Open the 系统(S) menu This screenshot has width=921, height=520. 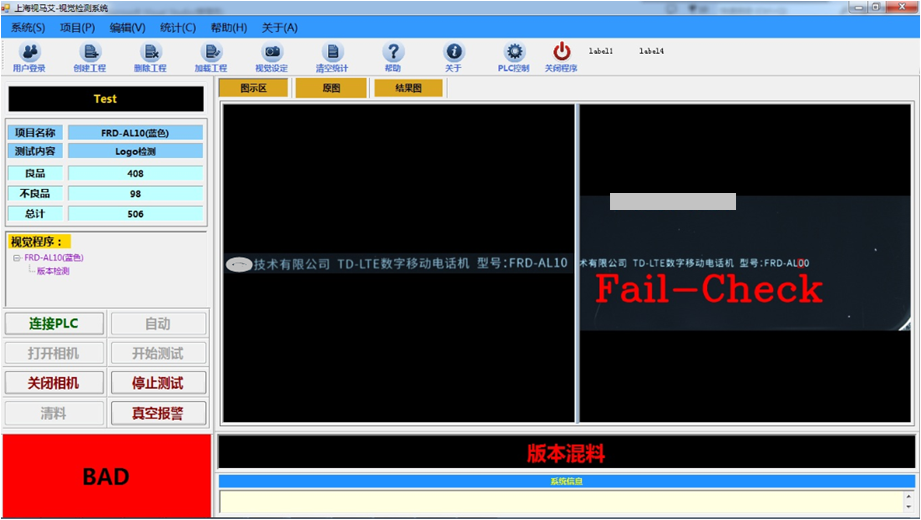(x=28, y=28)
